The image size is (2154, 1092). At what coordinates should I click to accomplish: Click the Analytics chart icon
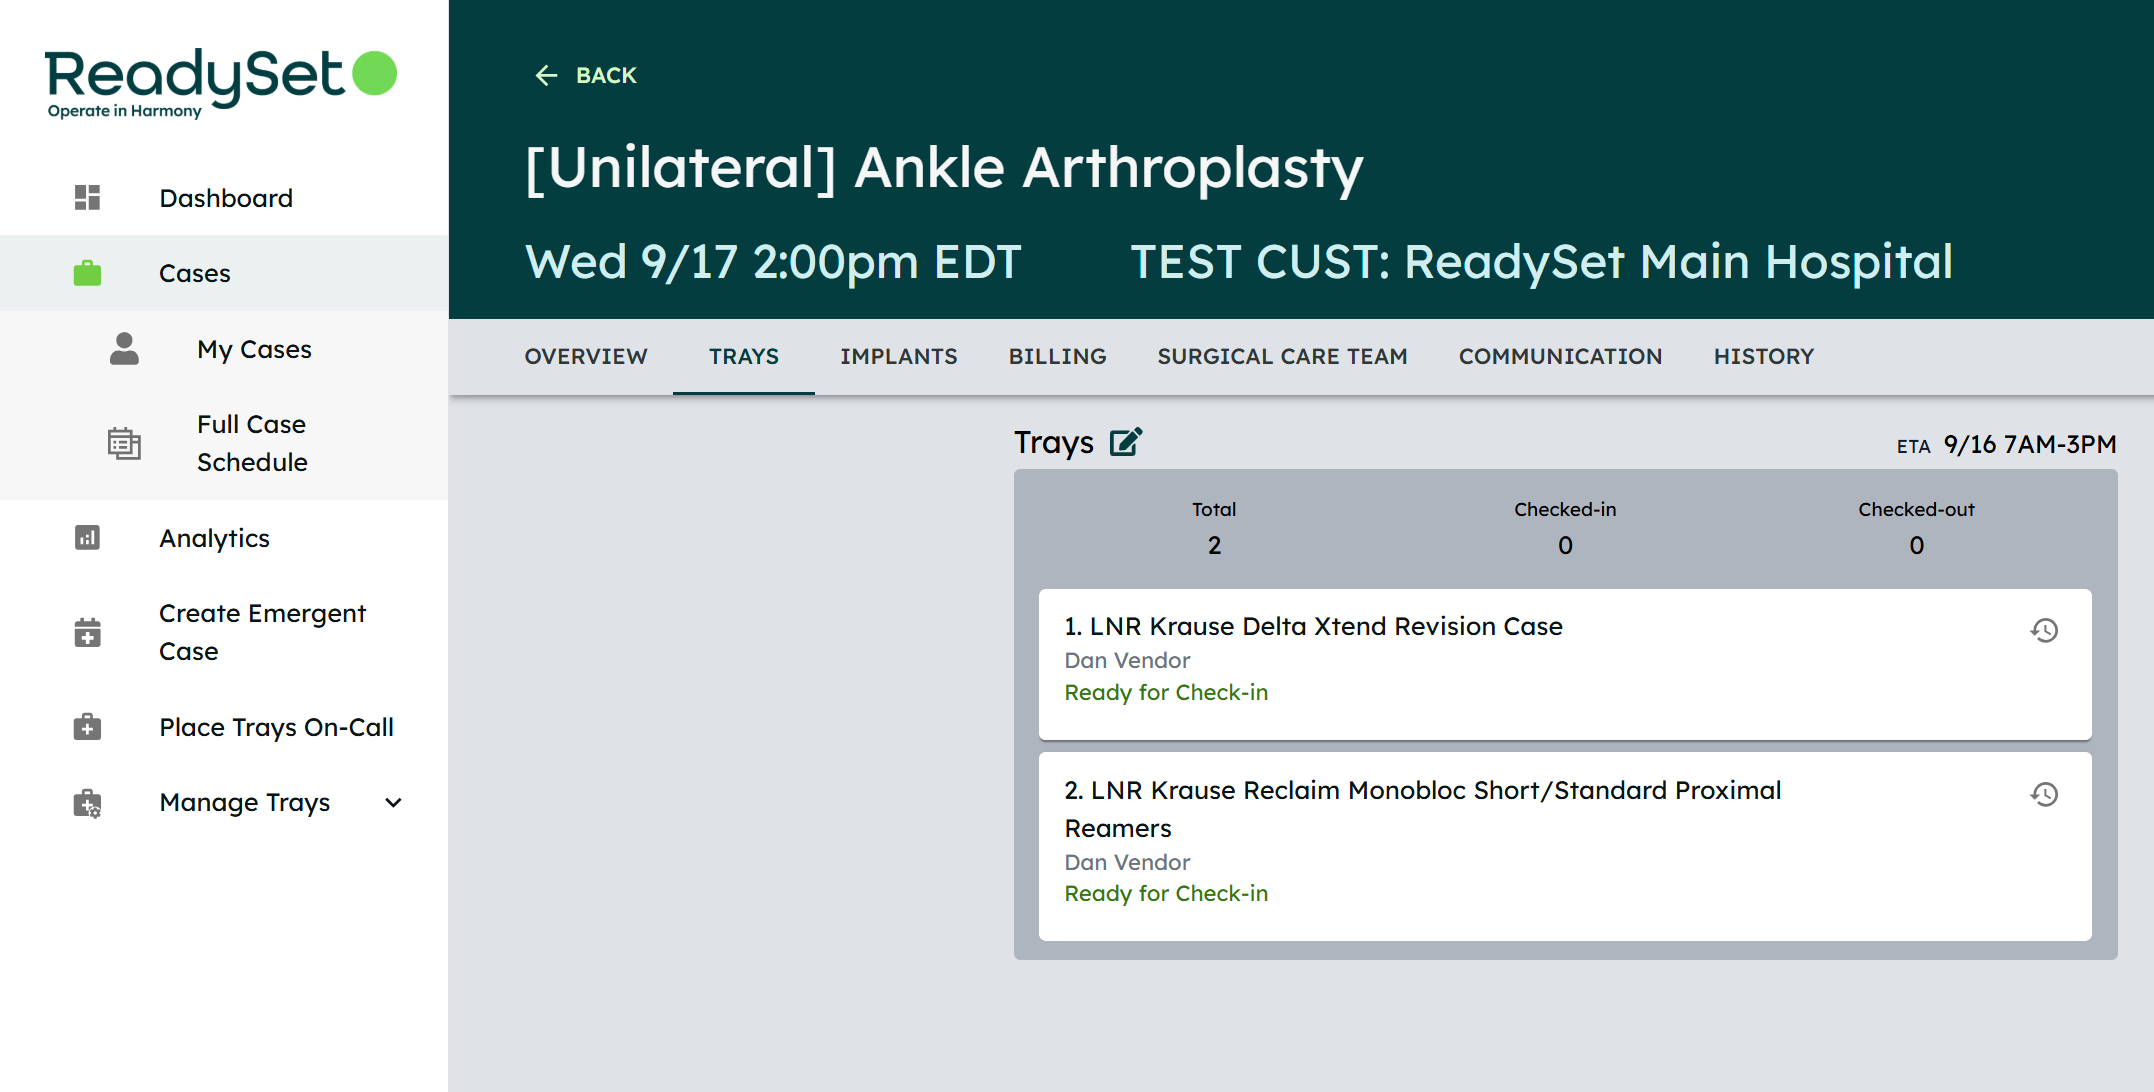88,538
